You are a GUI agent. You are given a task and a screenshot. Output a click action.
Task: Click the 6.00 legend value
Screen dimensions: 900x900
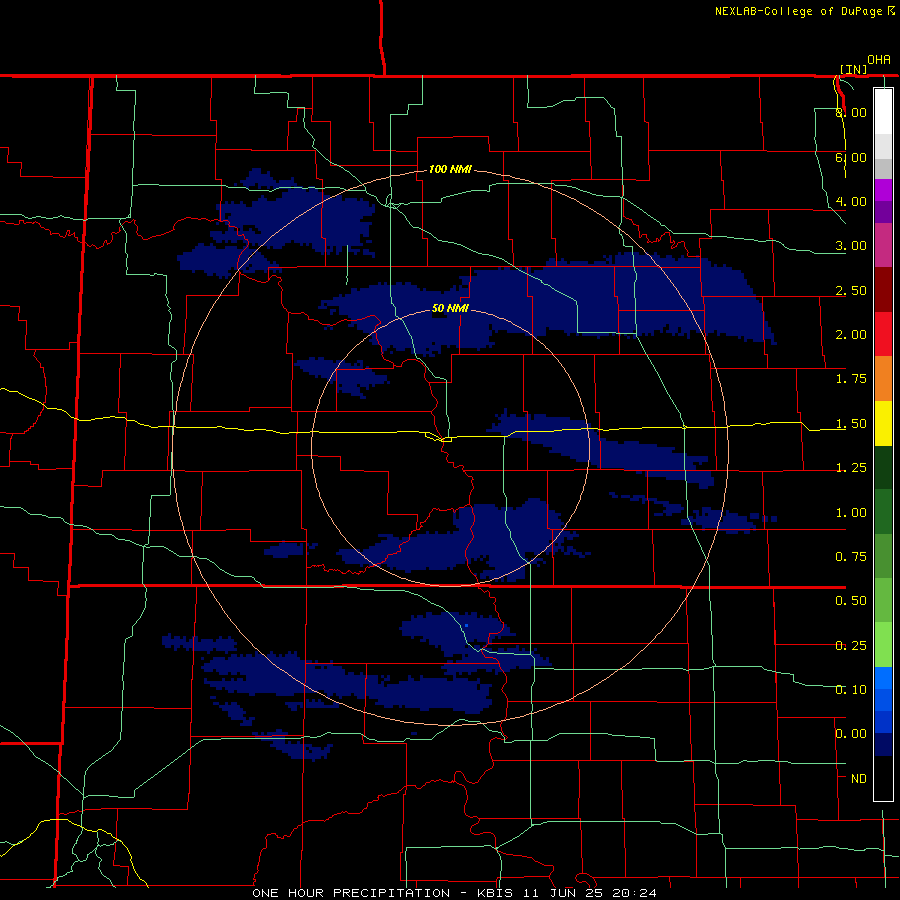click(851, 157)
